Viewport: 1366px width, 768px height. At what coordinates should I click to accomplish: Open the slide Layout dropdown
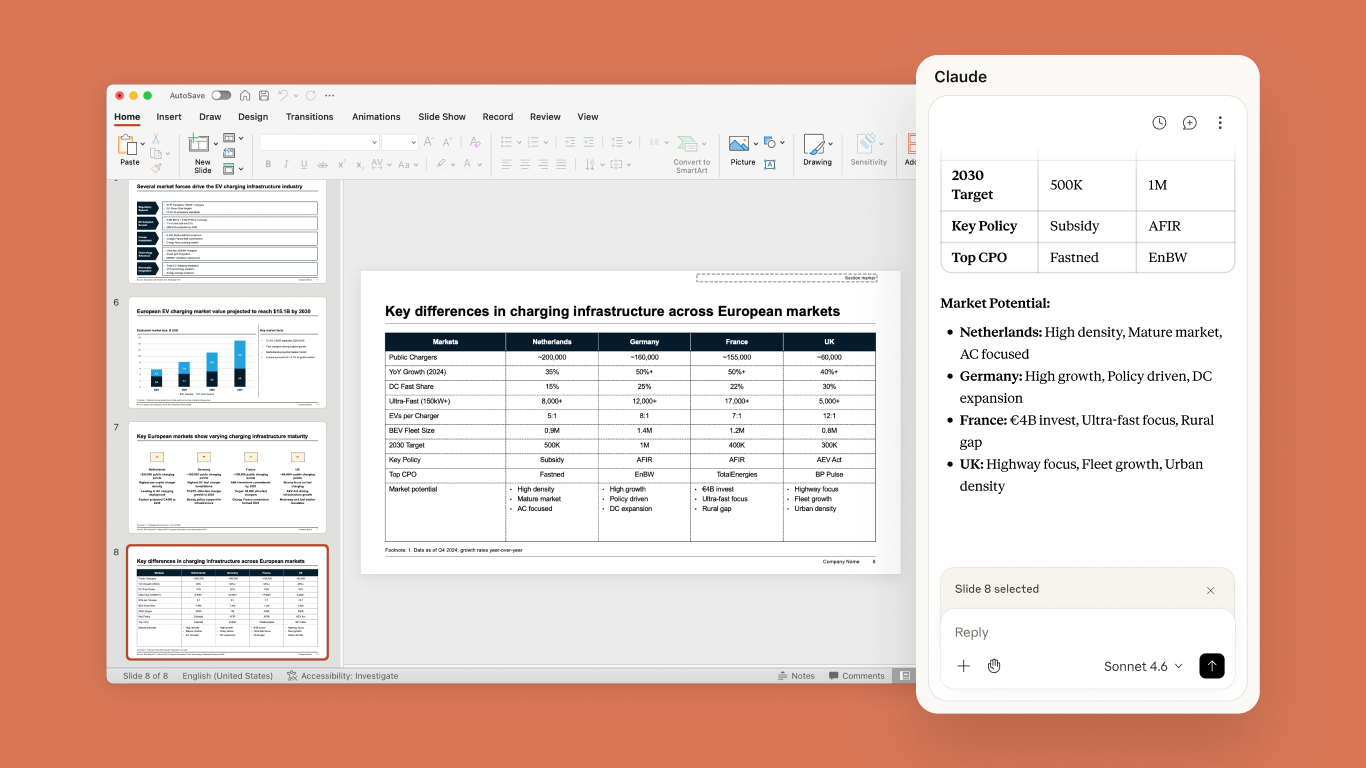[232, 138]
